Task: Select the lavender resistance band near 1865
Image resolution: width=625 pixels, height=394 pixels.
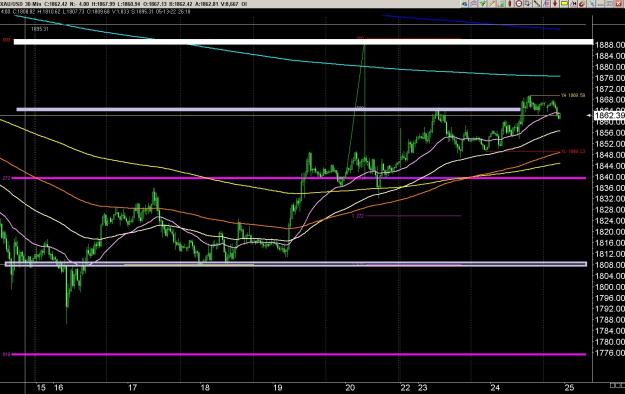Action: (x=268, y=109)
